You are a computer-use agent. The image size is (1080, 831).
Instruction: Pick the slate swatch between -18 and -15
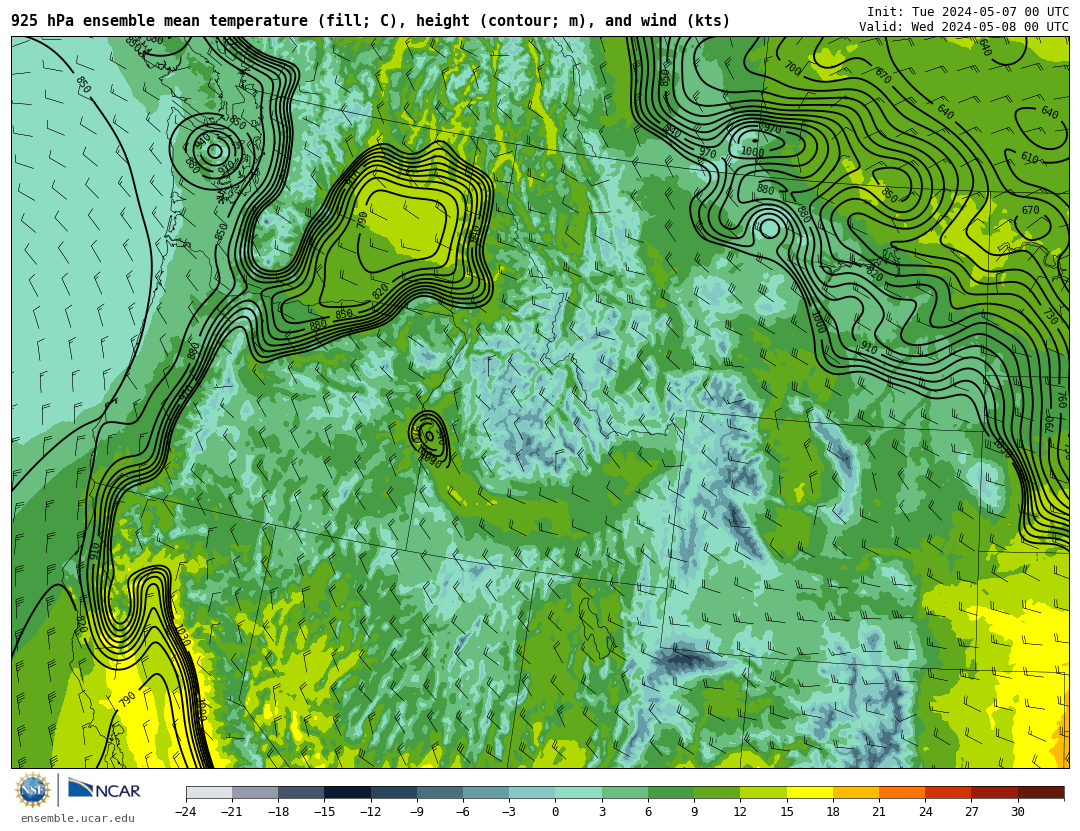(x=302, y=792)
